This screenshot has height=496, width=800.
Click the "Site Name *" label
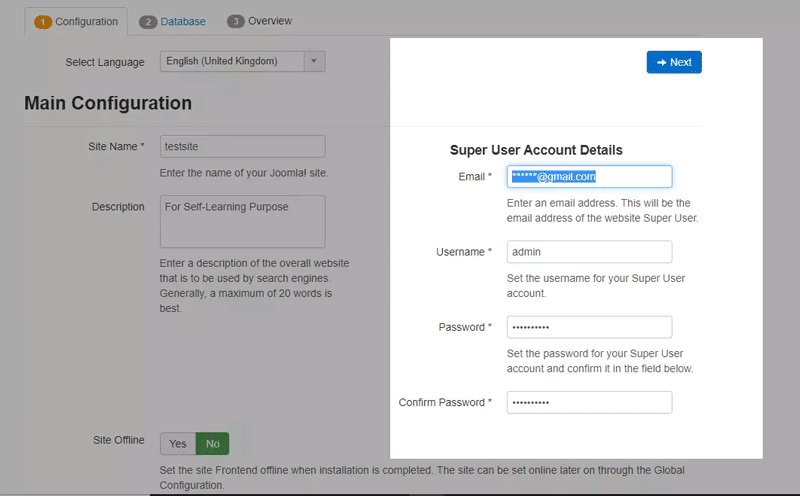[116, 146]
